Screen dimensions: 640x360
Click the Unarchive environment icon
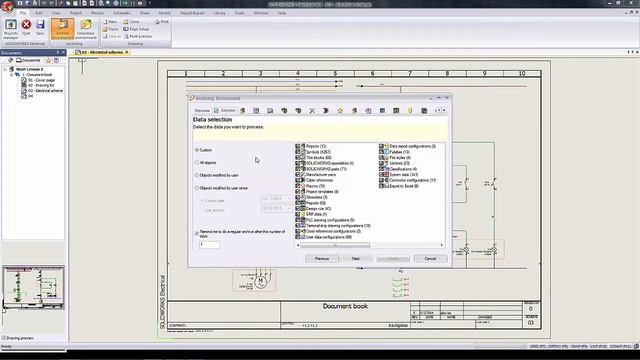[x=86, y=29]
